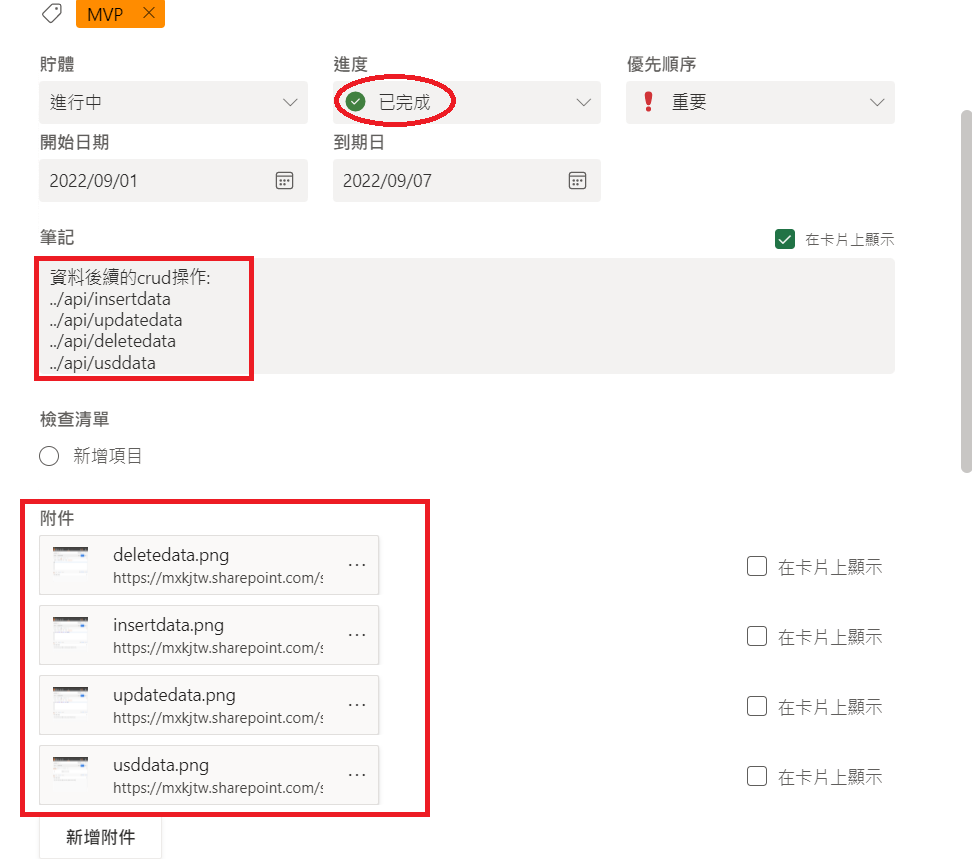
Task: Open more options for deletedata.png
Action: click(x=357, y=565)
